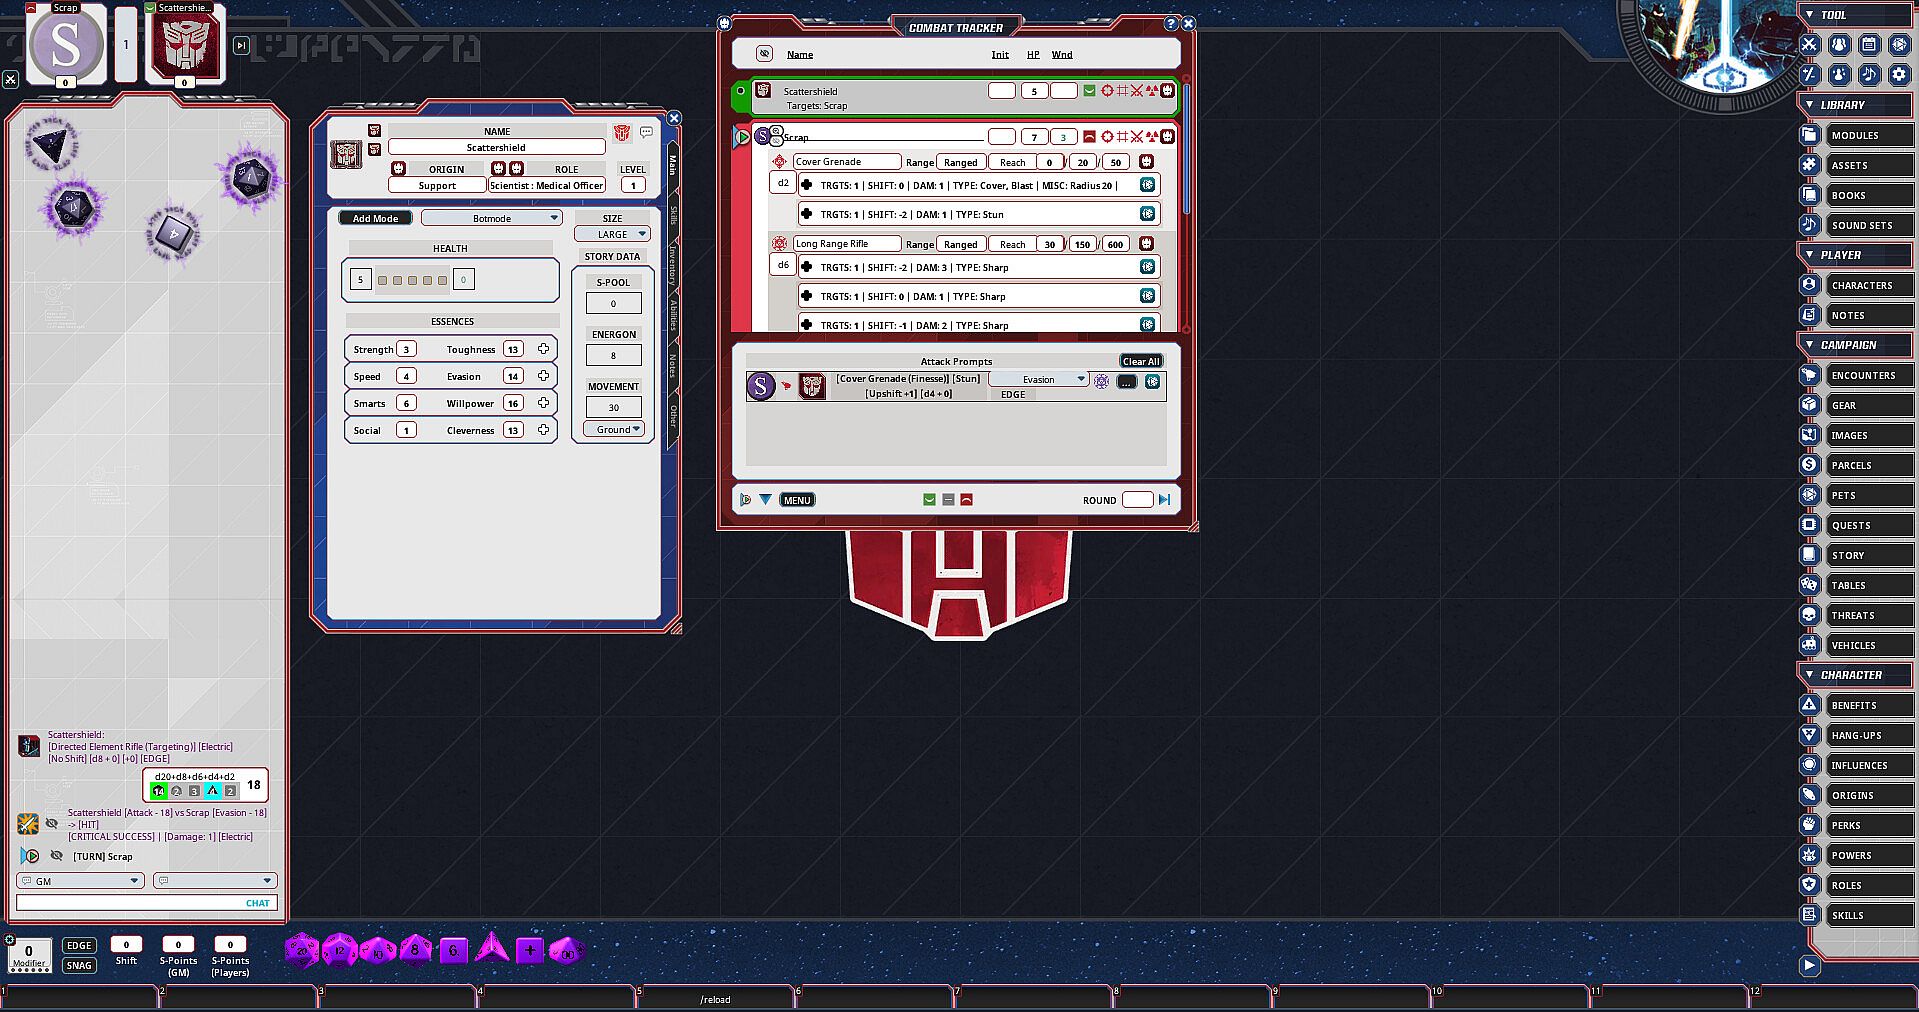Open the GM speaker dropdown in chat
Screen dimensions: 1919x1012
[81, 881]
